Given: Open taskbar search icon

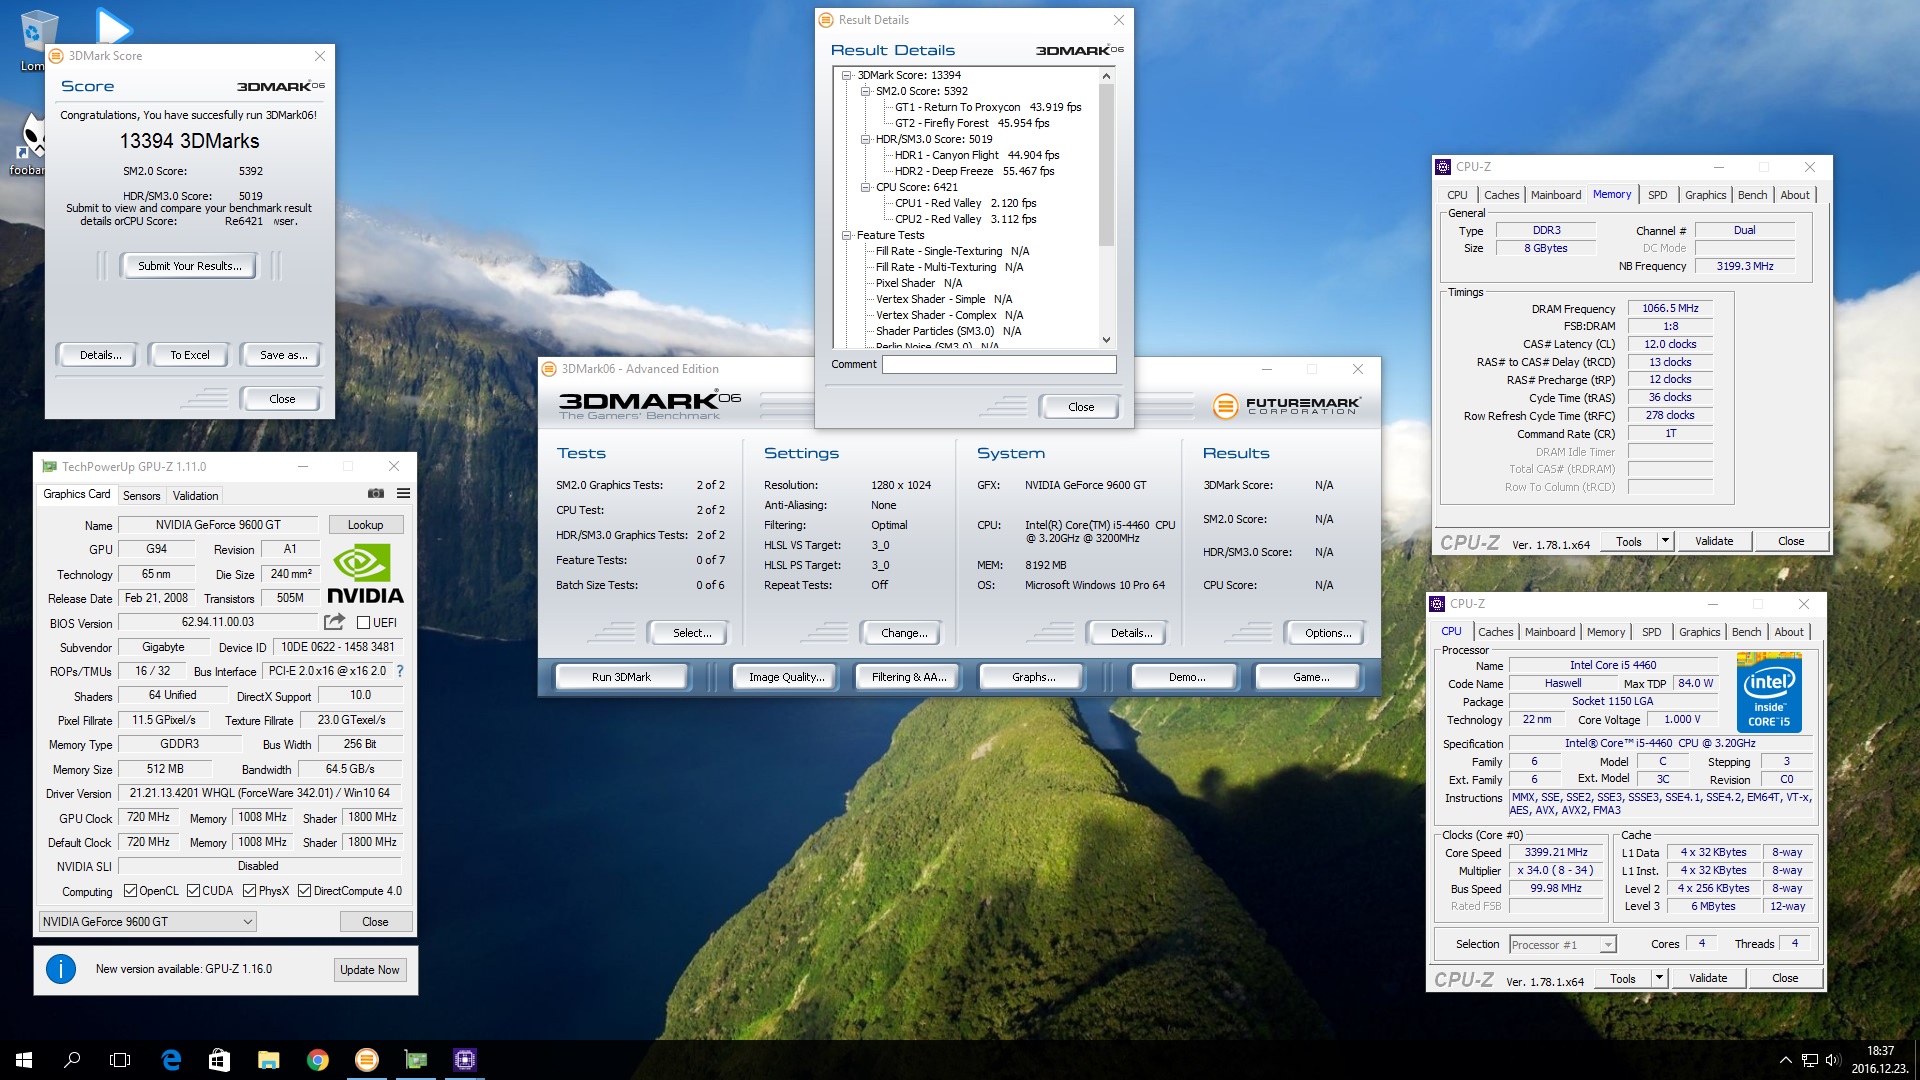Looking at the screenshot, I should (x=72, y=1060).
